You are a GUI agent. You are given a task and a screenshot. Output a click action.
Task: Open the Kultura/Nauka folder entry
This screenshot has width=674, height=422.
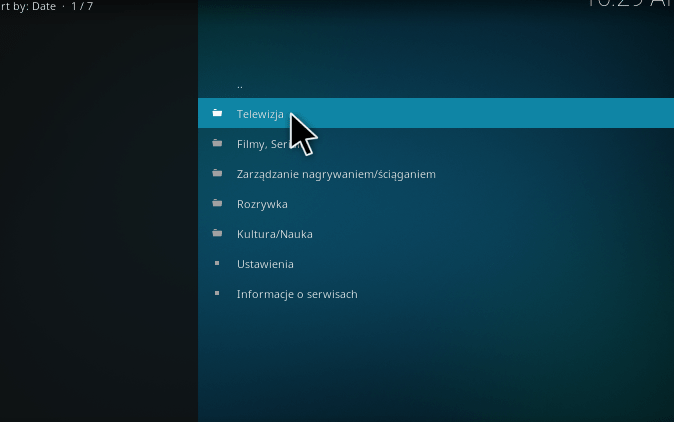[x=435, y=234]
